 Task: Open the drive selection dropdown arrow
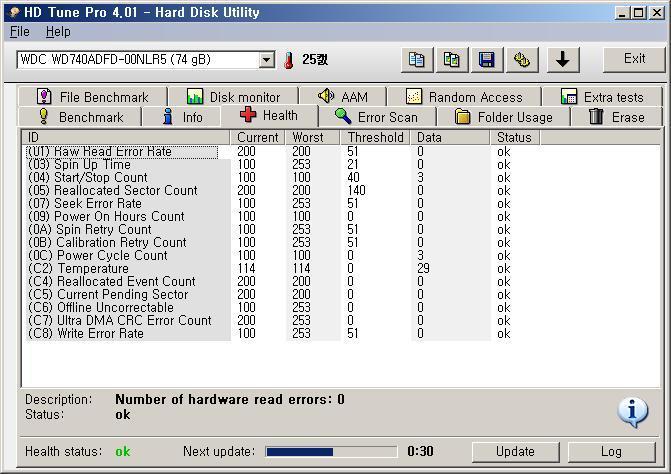pos(267,60)
